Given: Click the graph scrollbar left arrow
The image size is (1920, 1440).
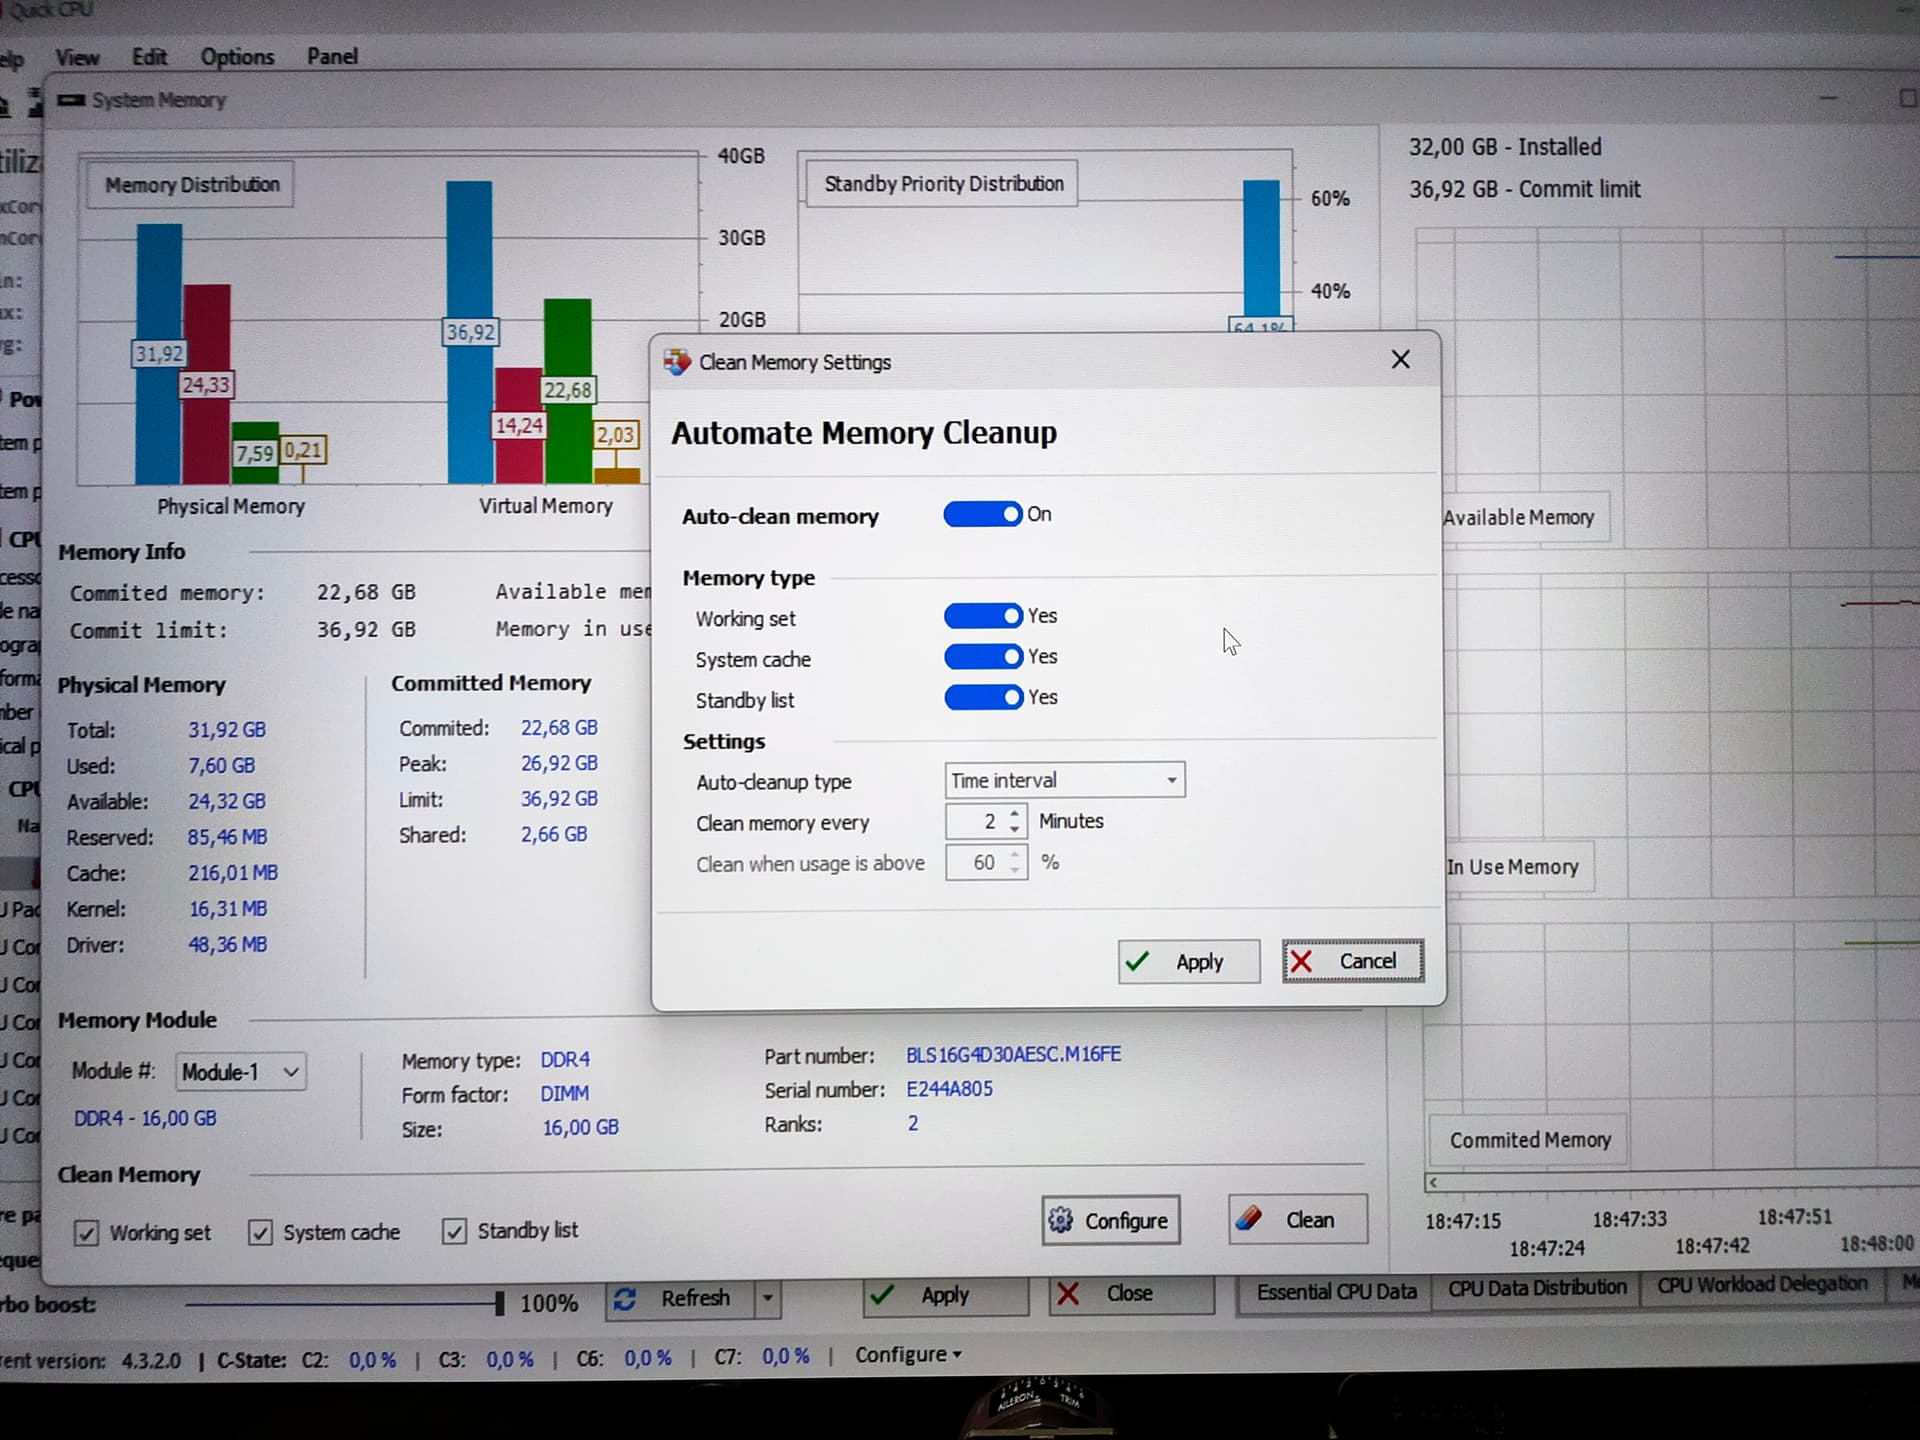Looking at the screenshot, I should coord(1433,1183).
